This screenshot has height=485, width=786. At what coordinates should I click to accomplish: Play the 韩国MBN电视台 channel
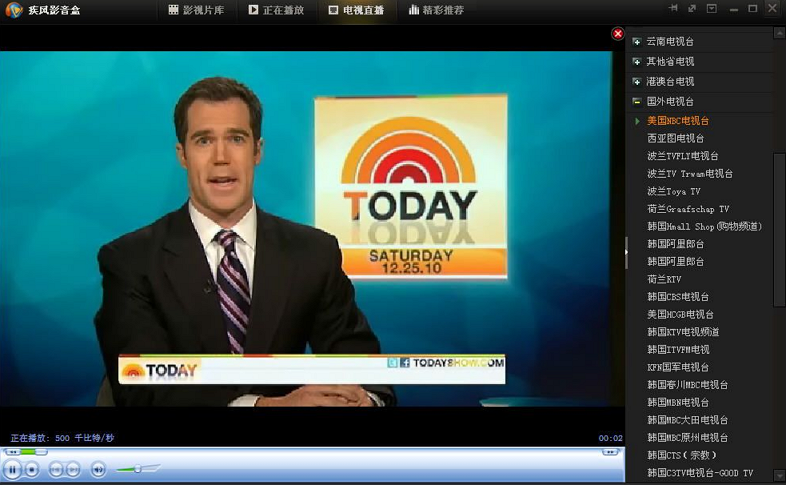click(678, 402)
